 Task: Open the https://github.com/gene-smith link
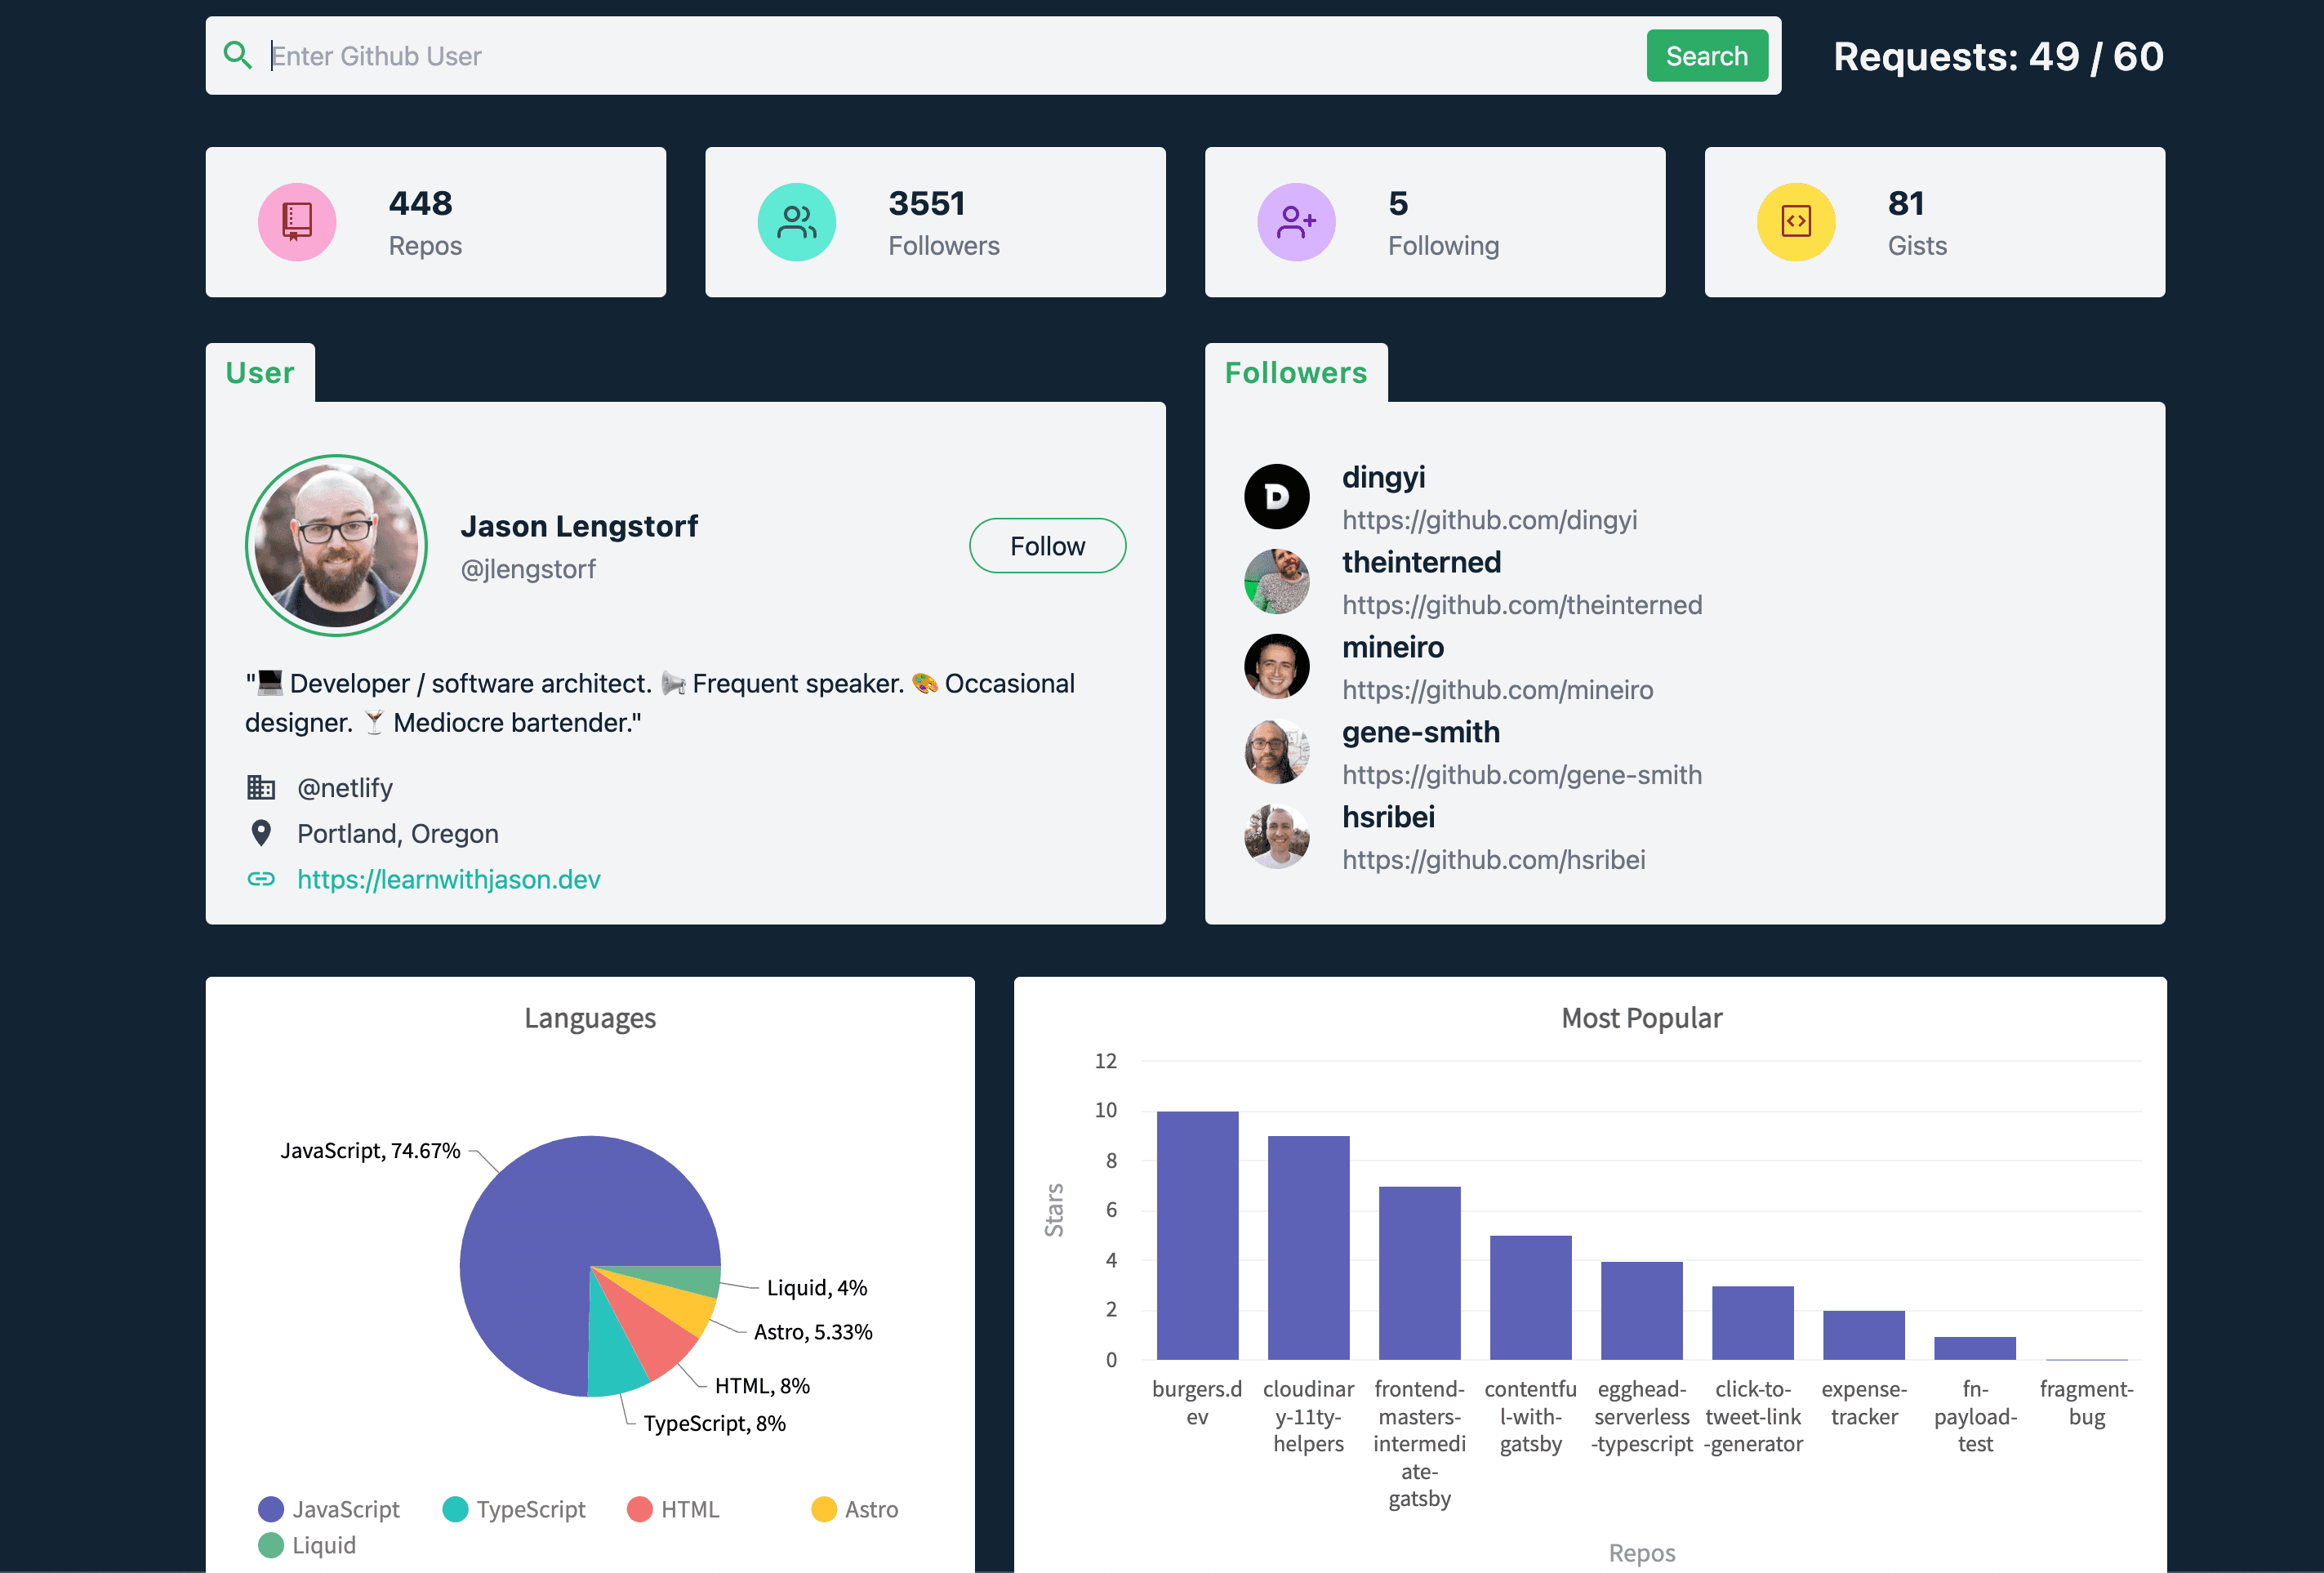(1522, 775)
